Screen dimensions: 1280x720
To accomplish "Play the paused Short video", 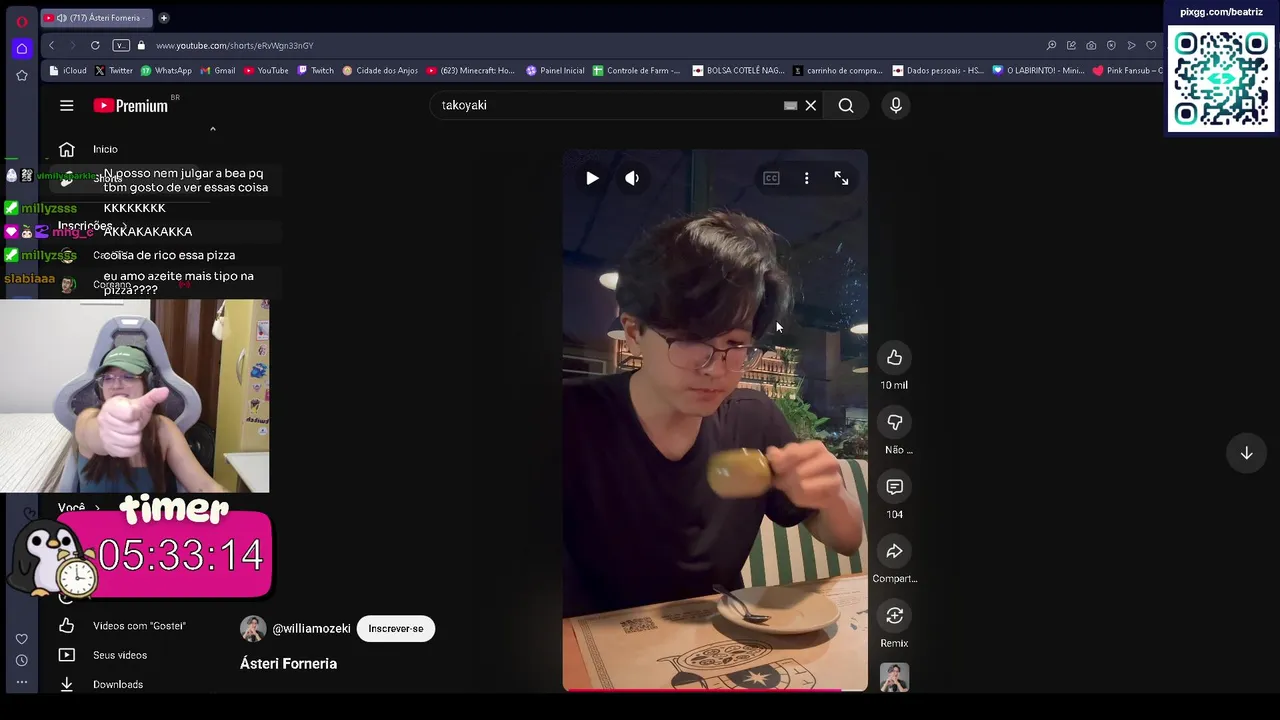I will click(592, 178).
